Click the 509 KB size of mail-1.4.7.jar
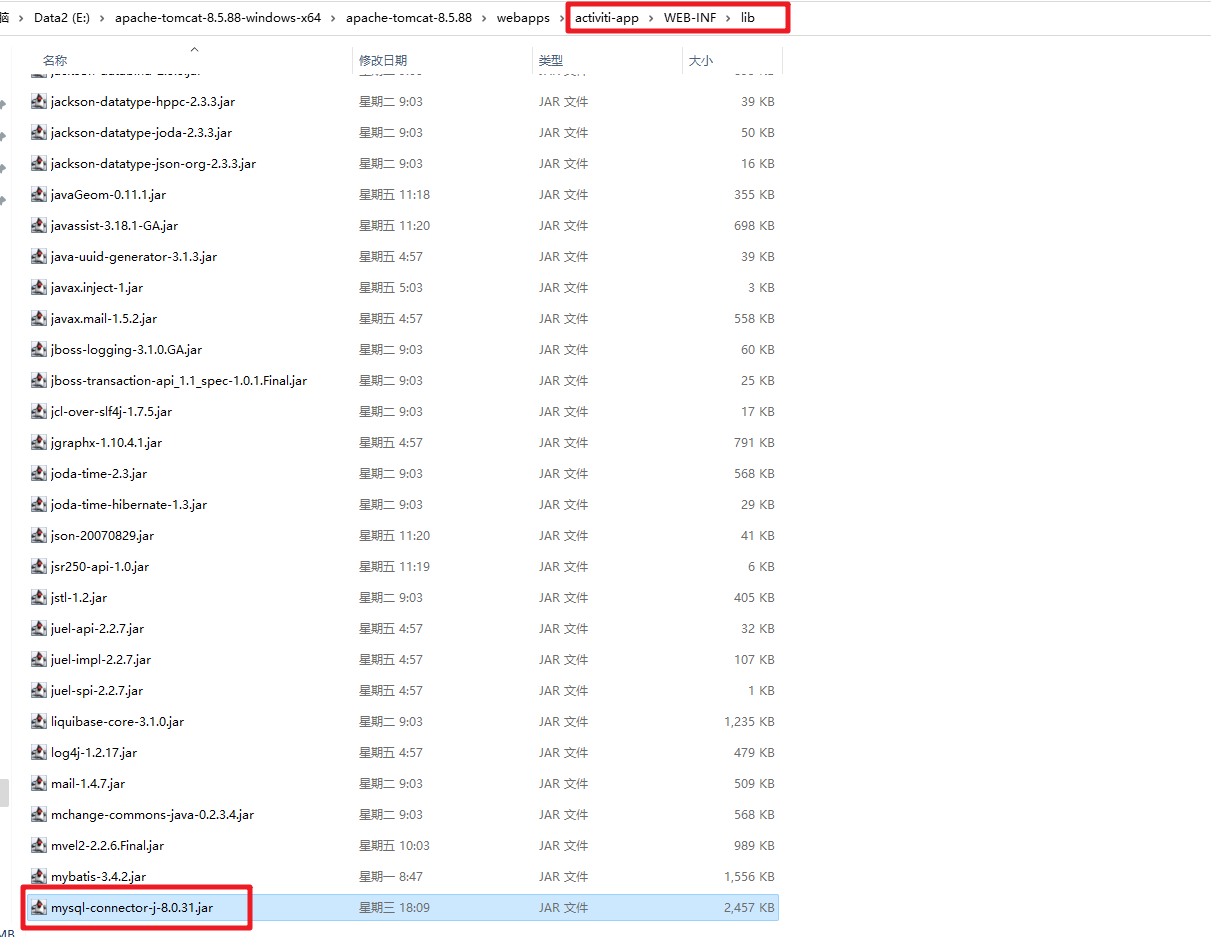The height and width of the screenshot is (937, 1211). coord(754,784)
